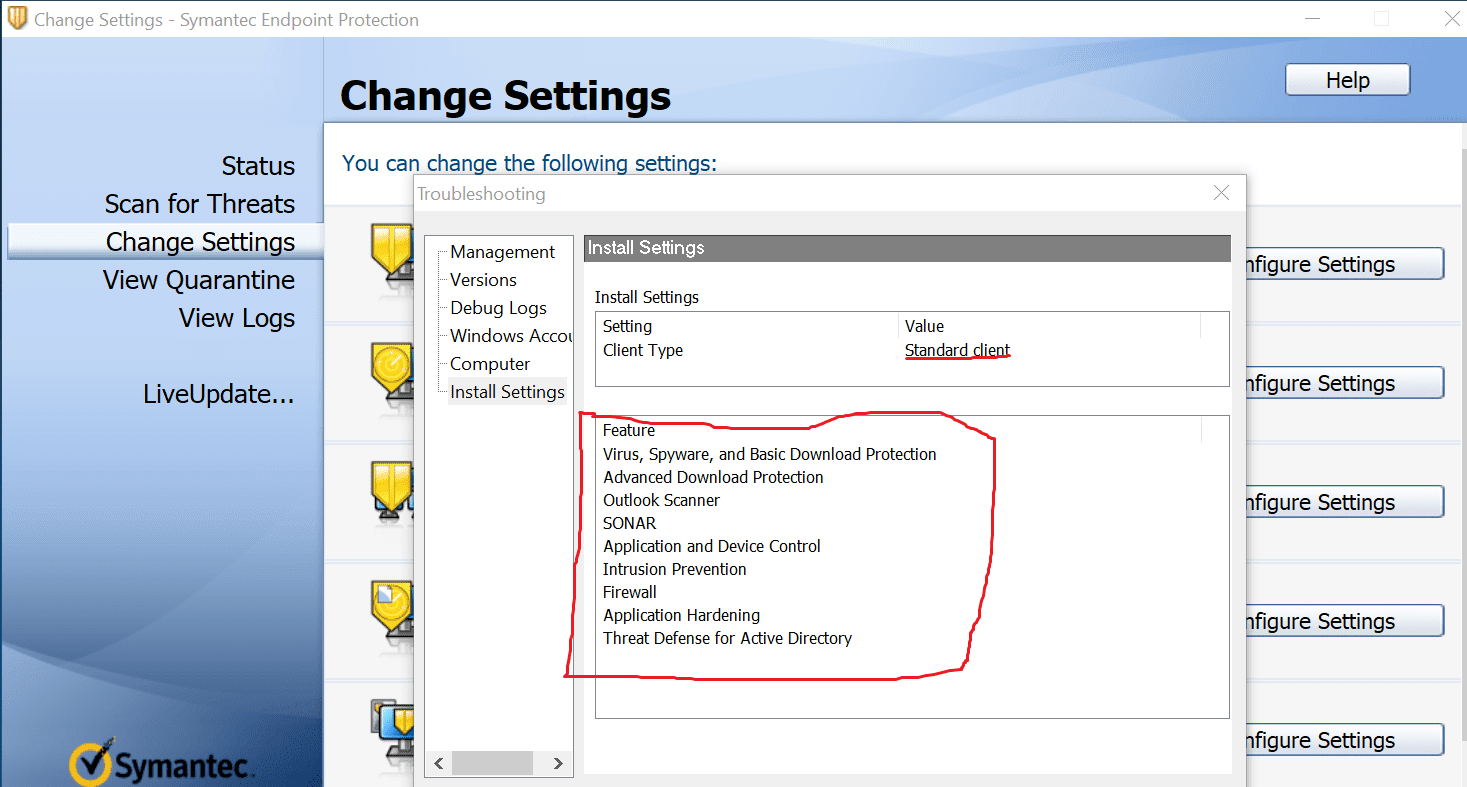This screenshot has height=787, width=1467.
Task: Select Advanced Download Protection feature
Action: click(713, 477)
